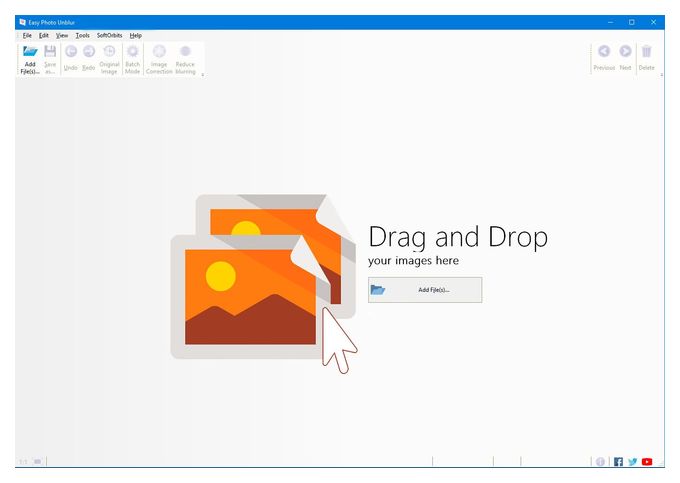This screenshot has height=483, width=680.
Task: Open the SoftOrbits menu
Action: 109,36
